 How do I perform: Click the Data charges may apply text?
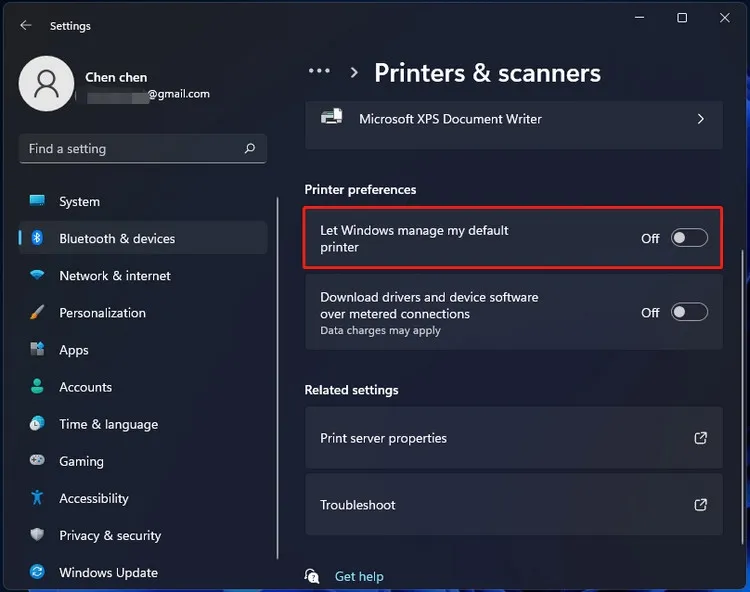(380, 330)
